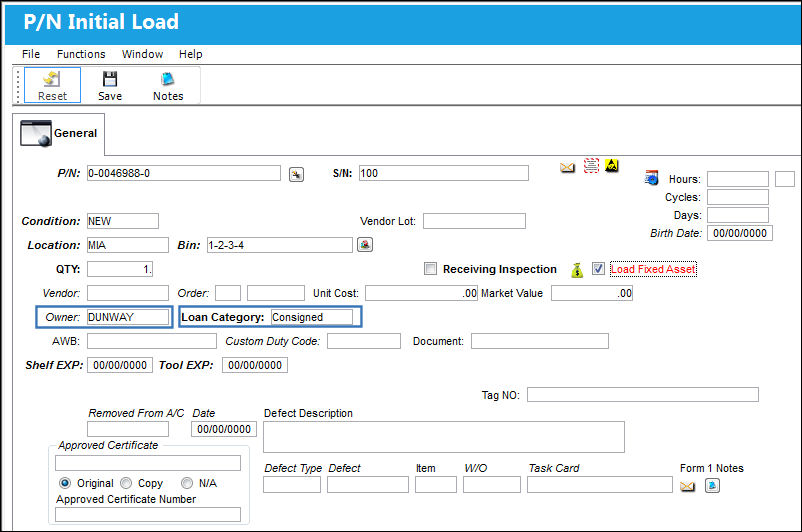Select the Copy radio button

pos(126,483)
